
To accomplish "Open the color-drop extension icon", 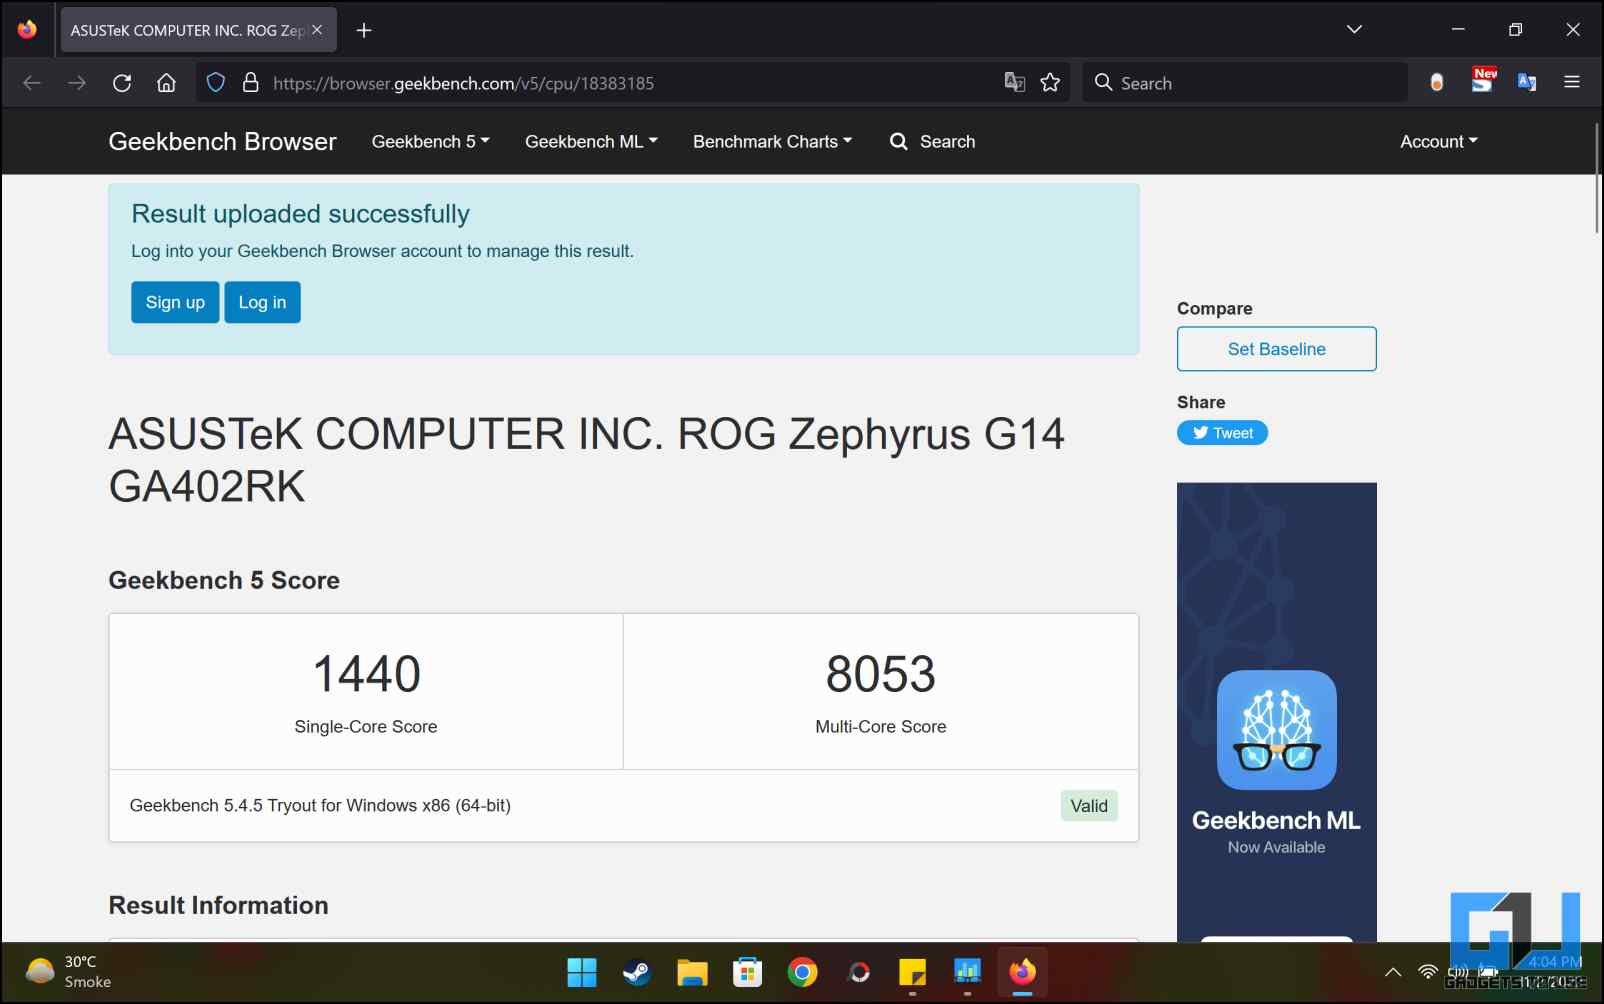I will [1437, 83].
